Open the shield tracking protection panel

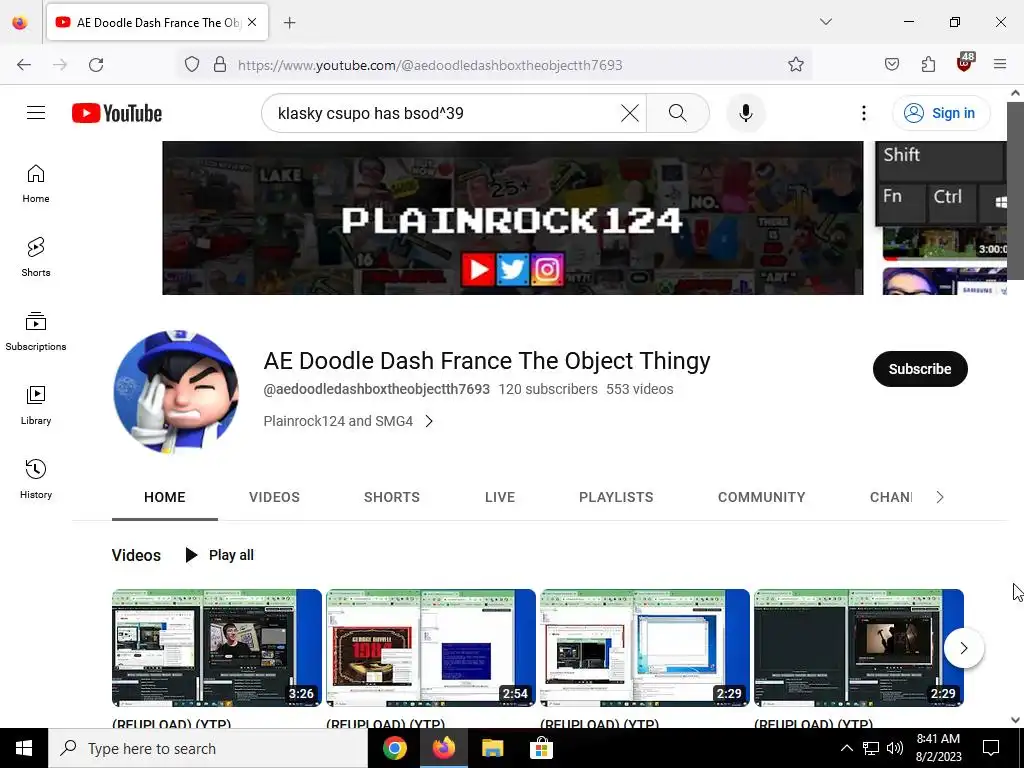tap(191, 65)
